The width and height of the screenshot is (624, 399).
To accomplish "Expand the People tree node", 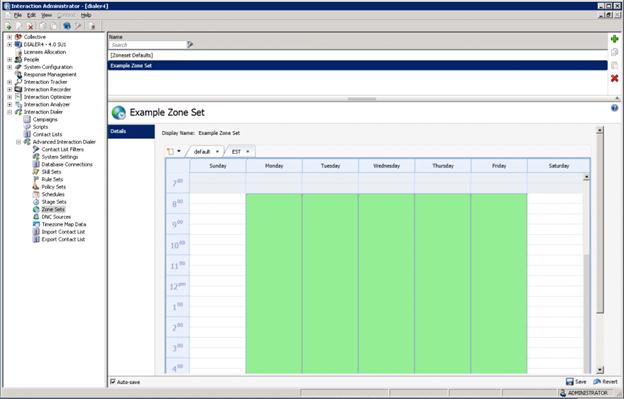I will click(x=10, y=60).
